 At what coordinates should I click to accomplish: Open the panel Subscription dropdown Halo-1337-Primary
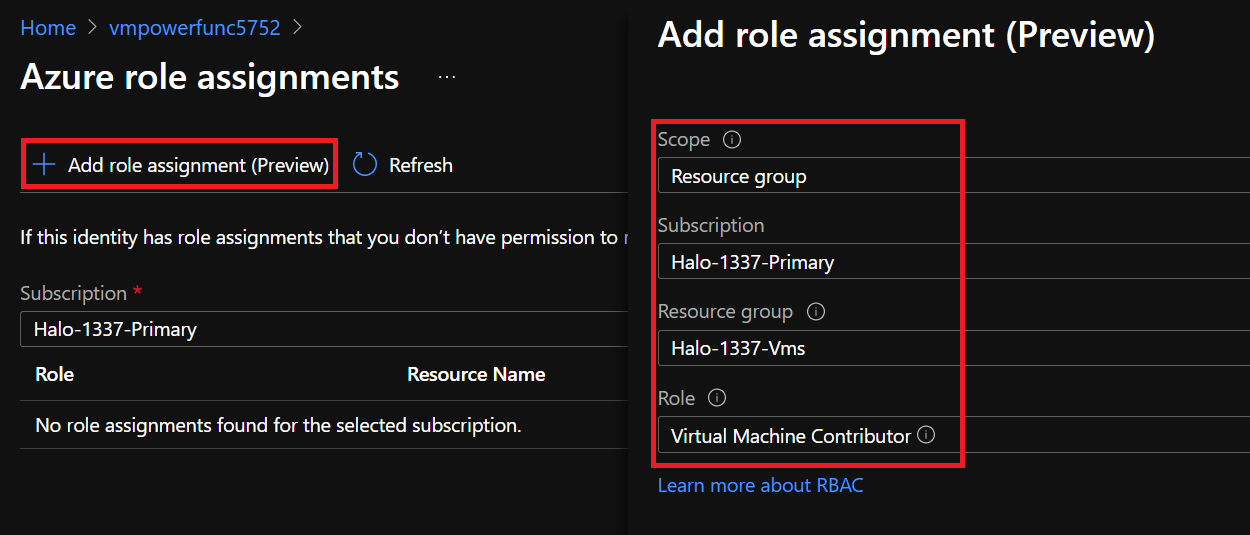click(954, 262)
